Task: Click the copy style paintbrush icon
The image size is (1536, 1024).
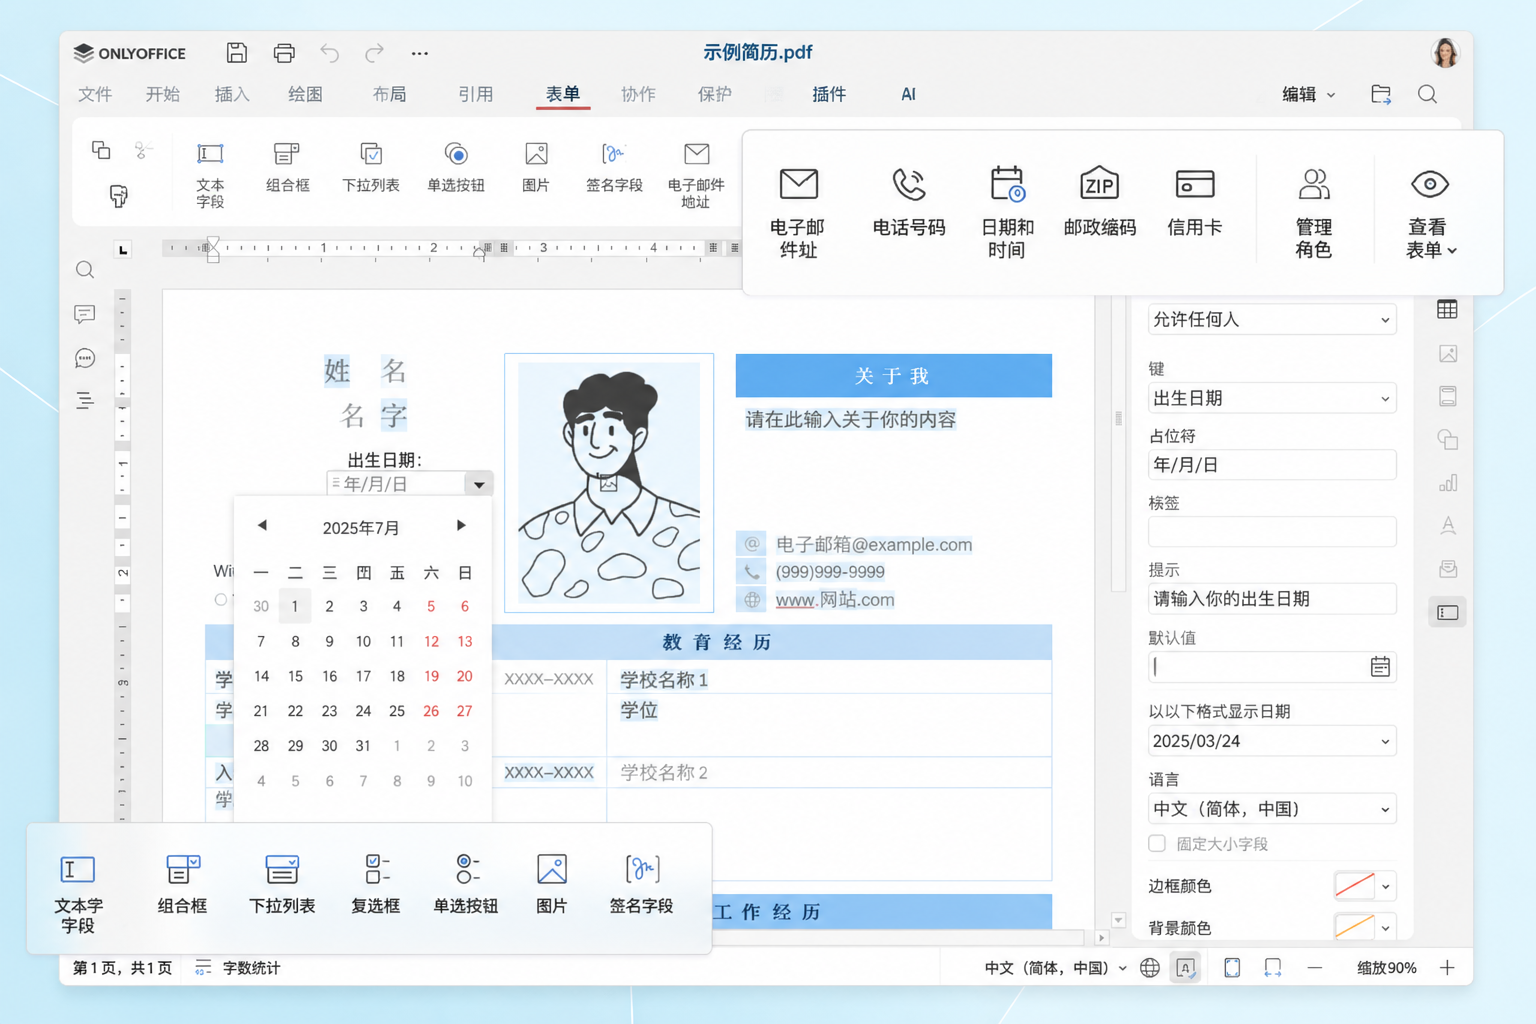Action: 118,196
